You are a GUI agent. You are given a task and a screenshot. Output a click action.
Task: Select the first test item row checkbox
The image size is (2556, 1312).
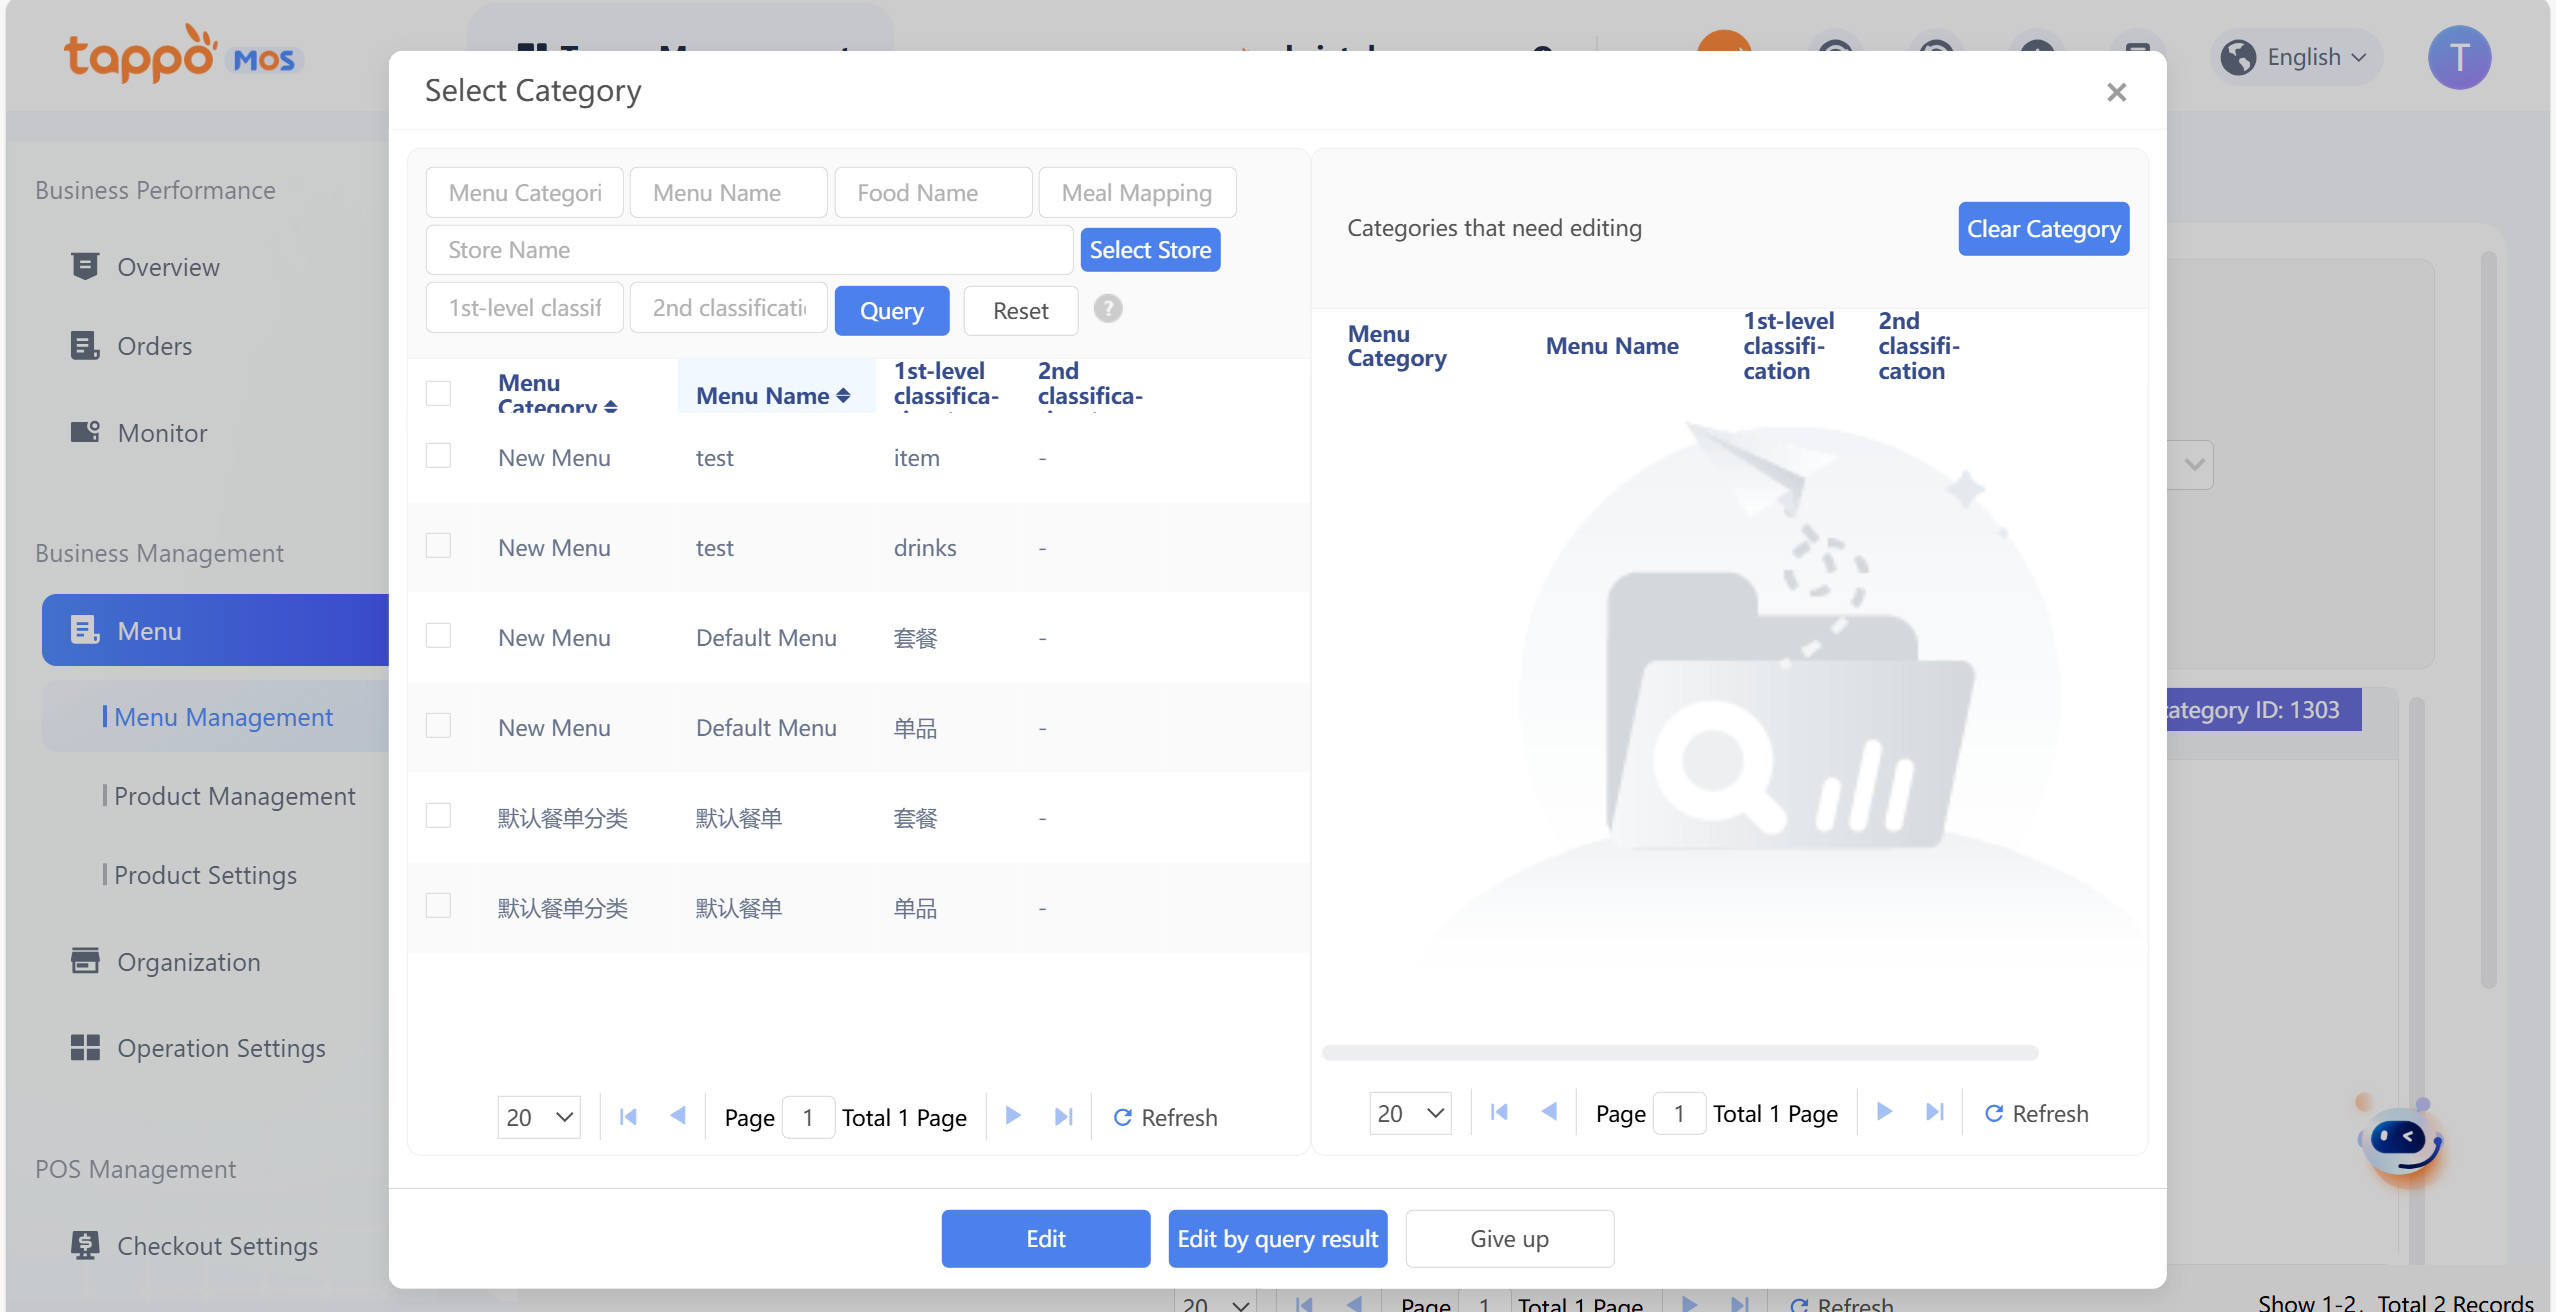(438, 456)
